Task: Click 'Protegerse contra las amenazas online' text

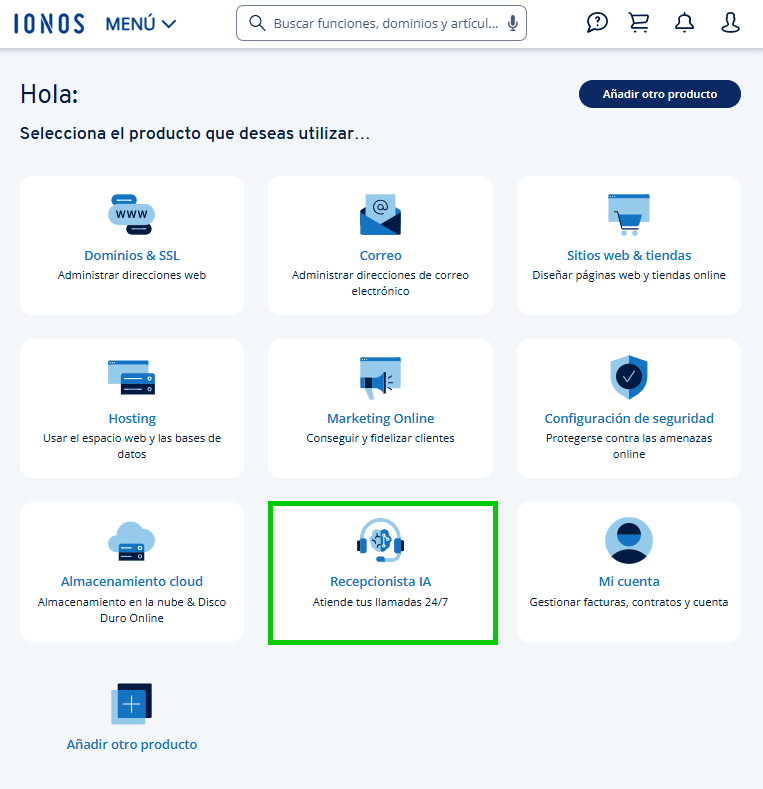Action: click(629, 446)
